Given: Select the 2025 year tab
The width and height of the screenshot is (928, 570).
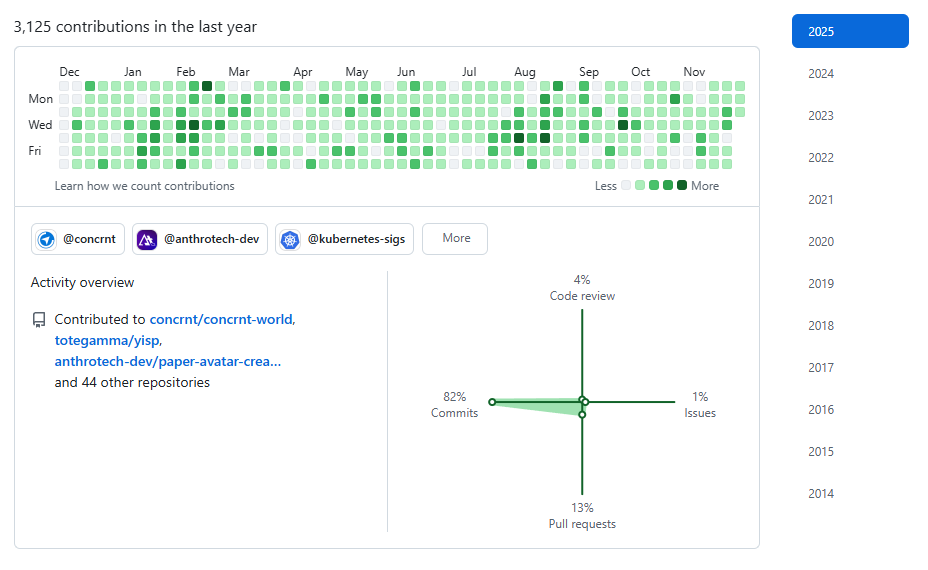Looking at the screenshot, I should (849, 31).
